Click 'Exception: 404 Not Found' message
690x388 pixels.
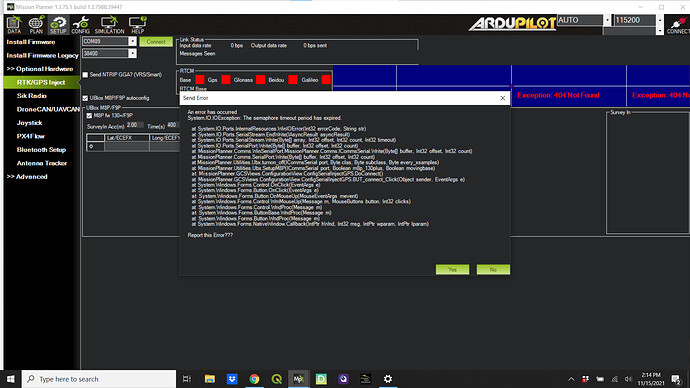[558, 95]
